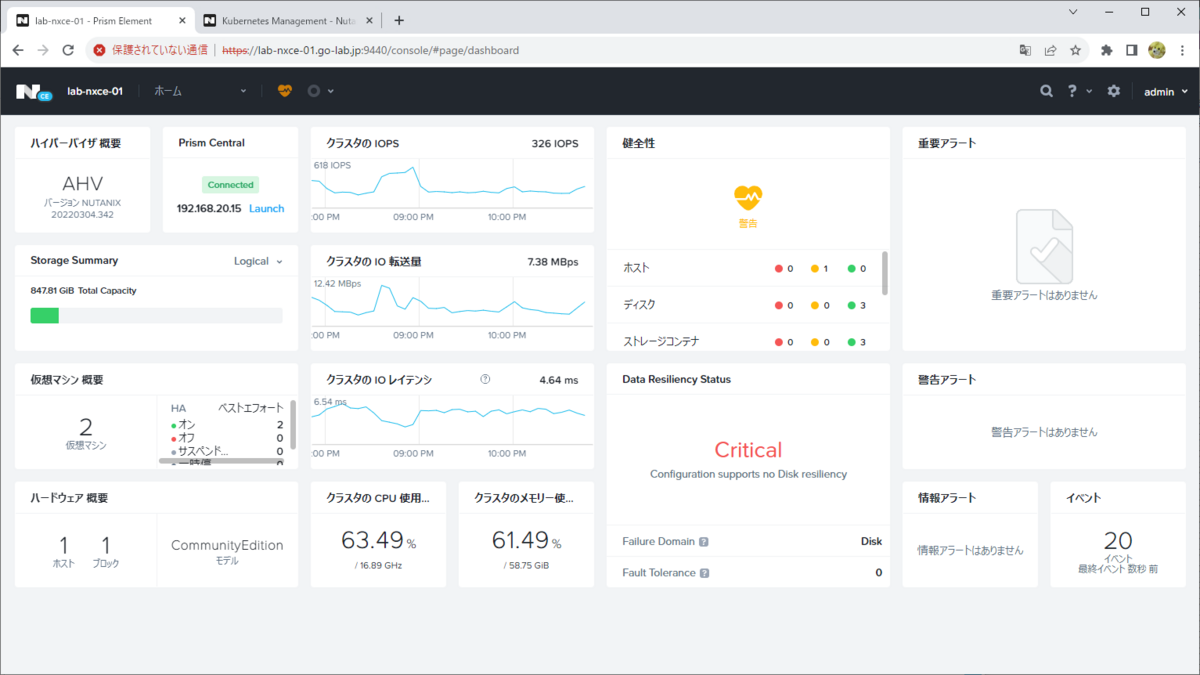Click the green storage capacity bar

coord(45,315)
